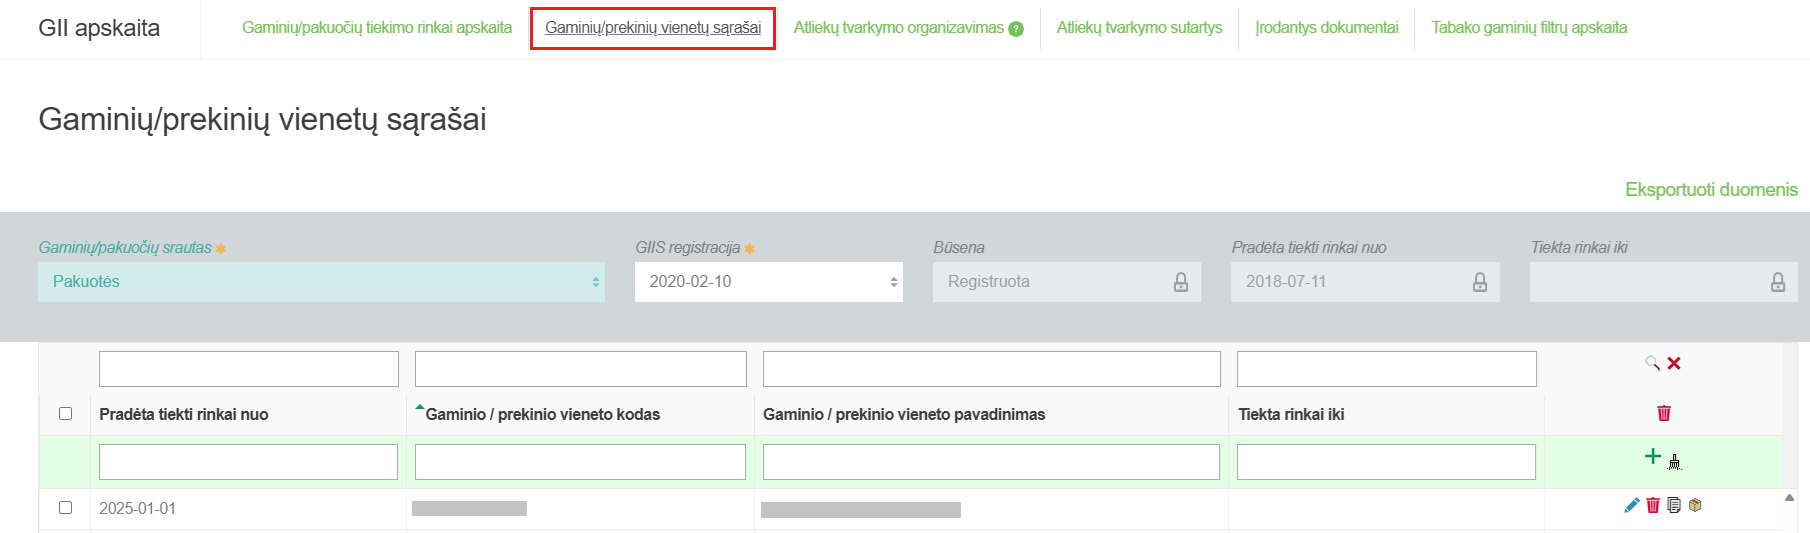Open the package box icon for 2025-01-01 row
1810x533 pixels.
click(x=1695, y=505)
